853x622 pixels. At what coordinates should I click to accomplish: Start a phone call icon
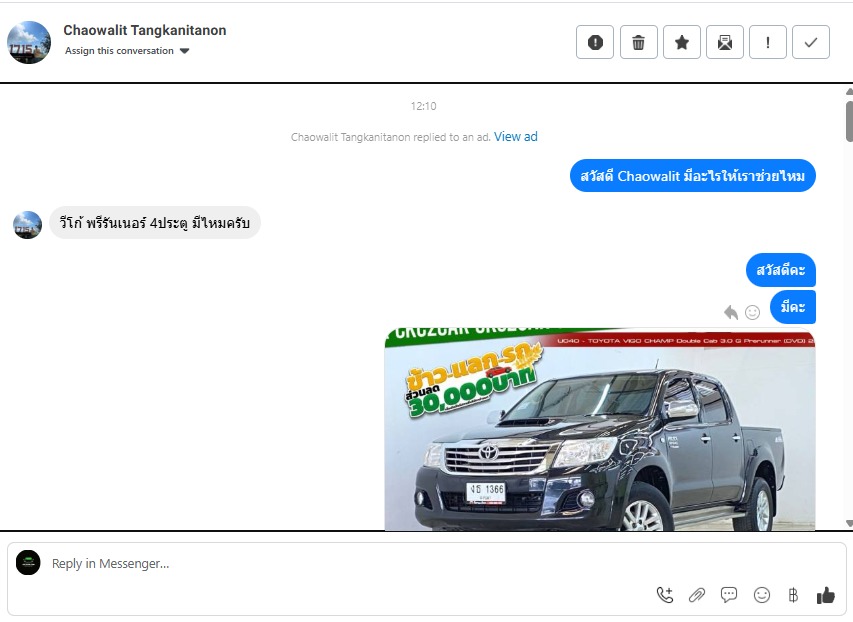[665, 595]
